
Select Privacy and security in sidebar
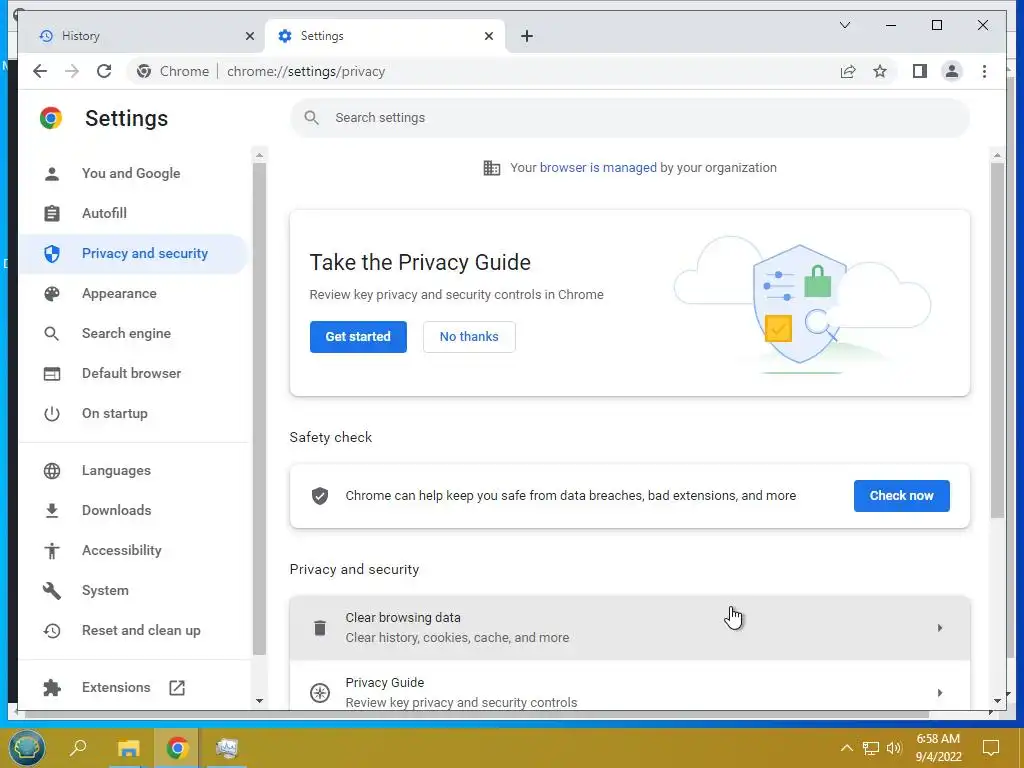[x=134, y=253]
